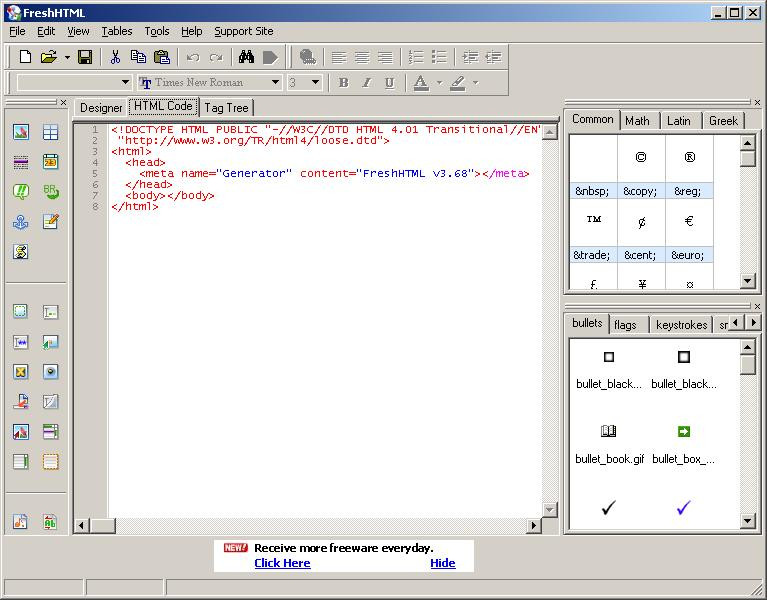Apply highlight color with the marker swatch
767x600 pixels.
(x=458, y=83)
